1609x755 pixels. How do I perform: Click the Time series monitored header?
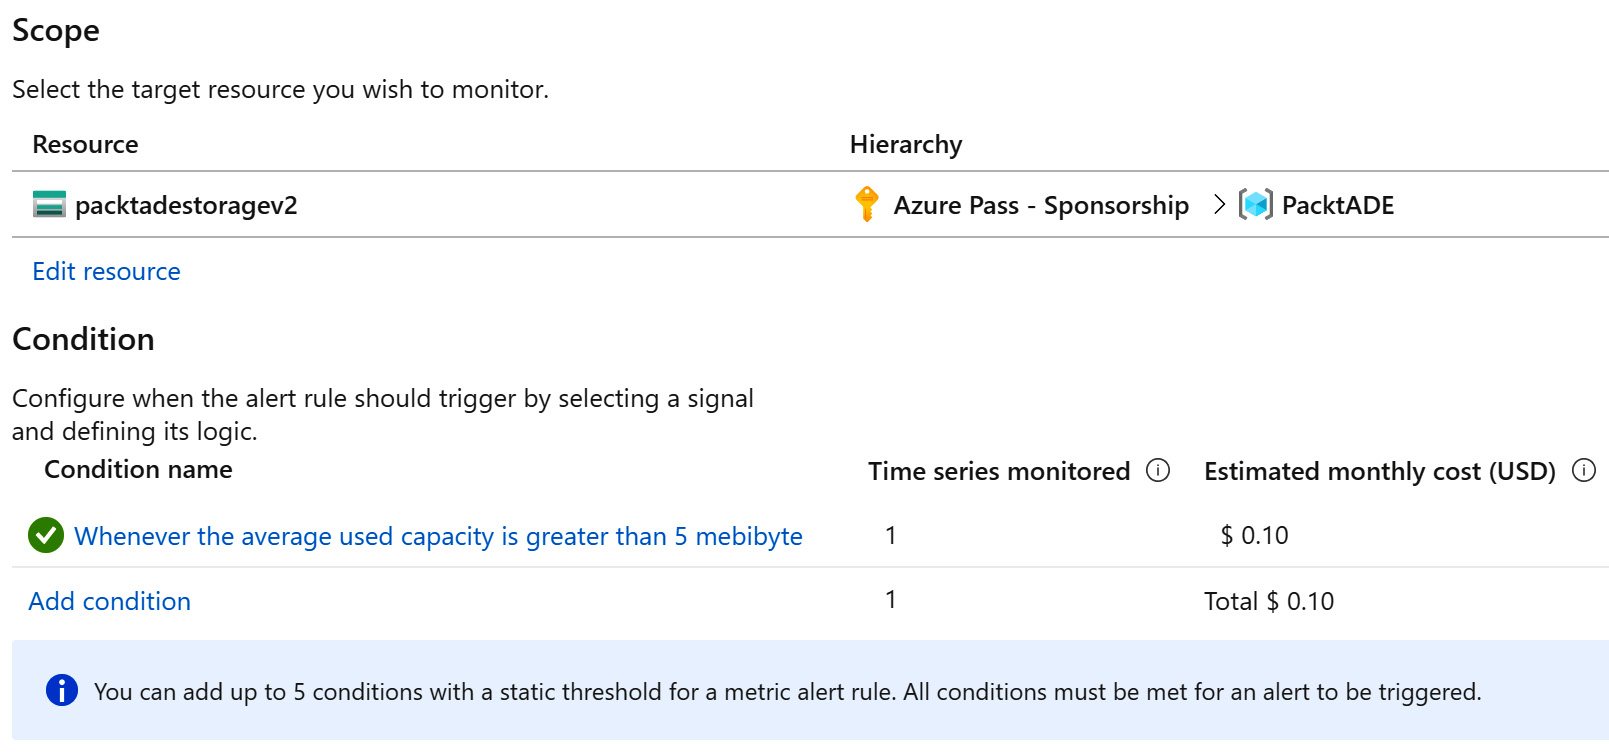(x=998, y=471)
